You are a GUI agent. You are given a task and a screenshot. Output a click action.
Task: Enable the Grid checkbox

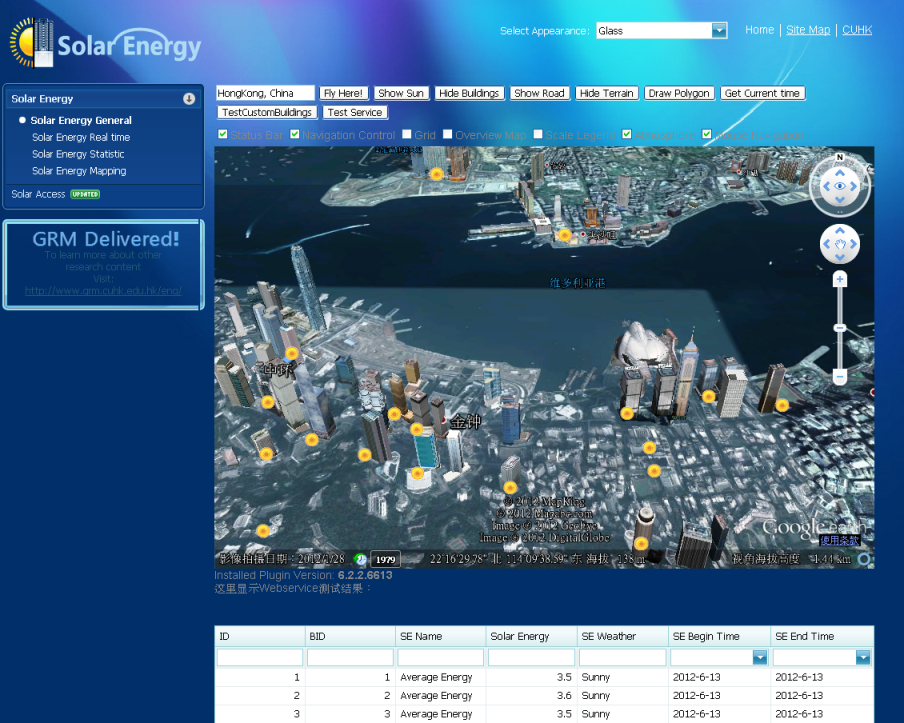coord(407,134)
